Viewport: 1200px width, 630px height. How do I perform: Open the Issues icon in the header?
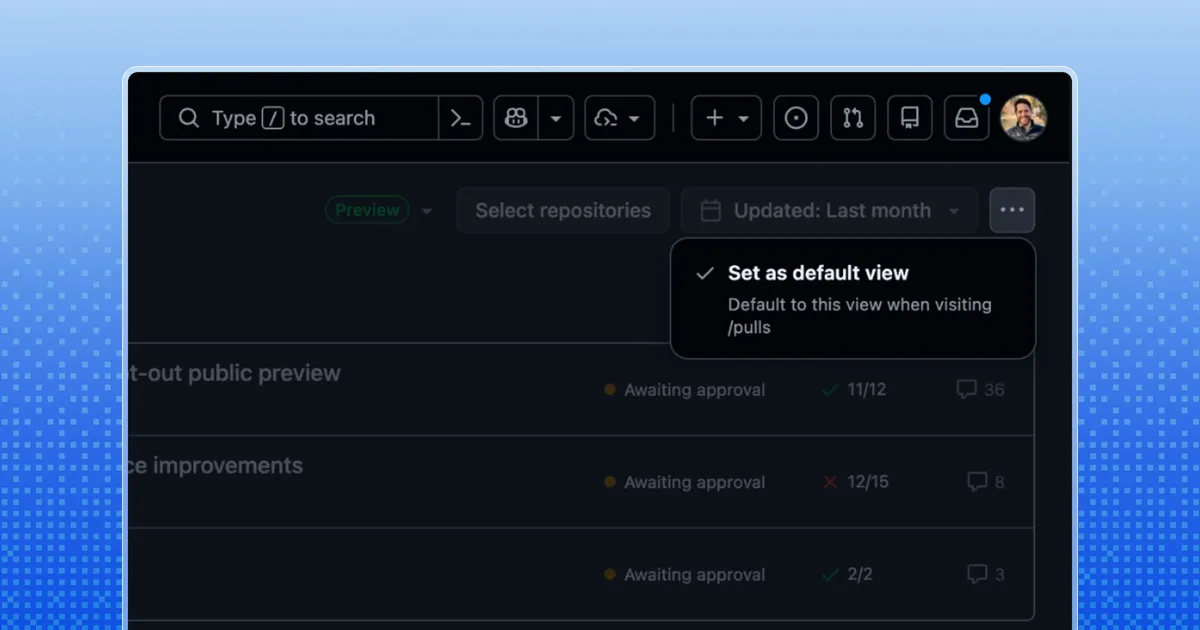[796, 118]
